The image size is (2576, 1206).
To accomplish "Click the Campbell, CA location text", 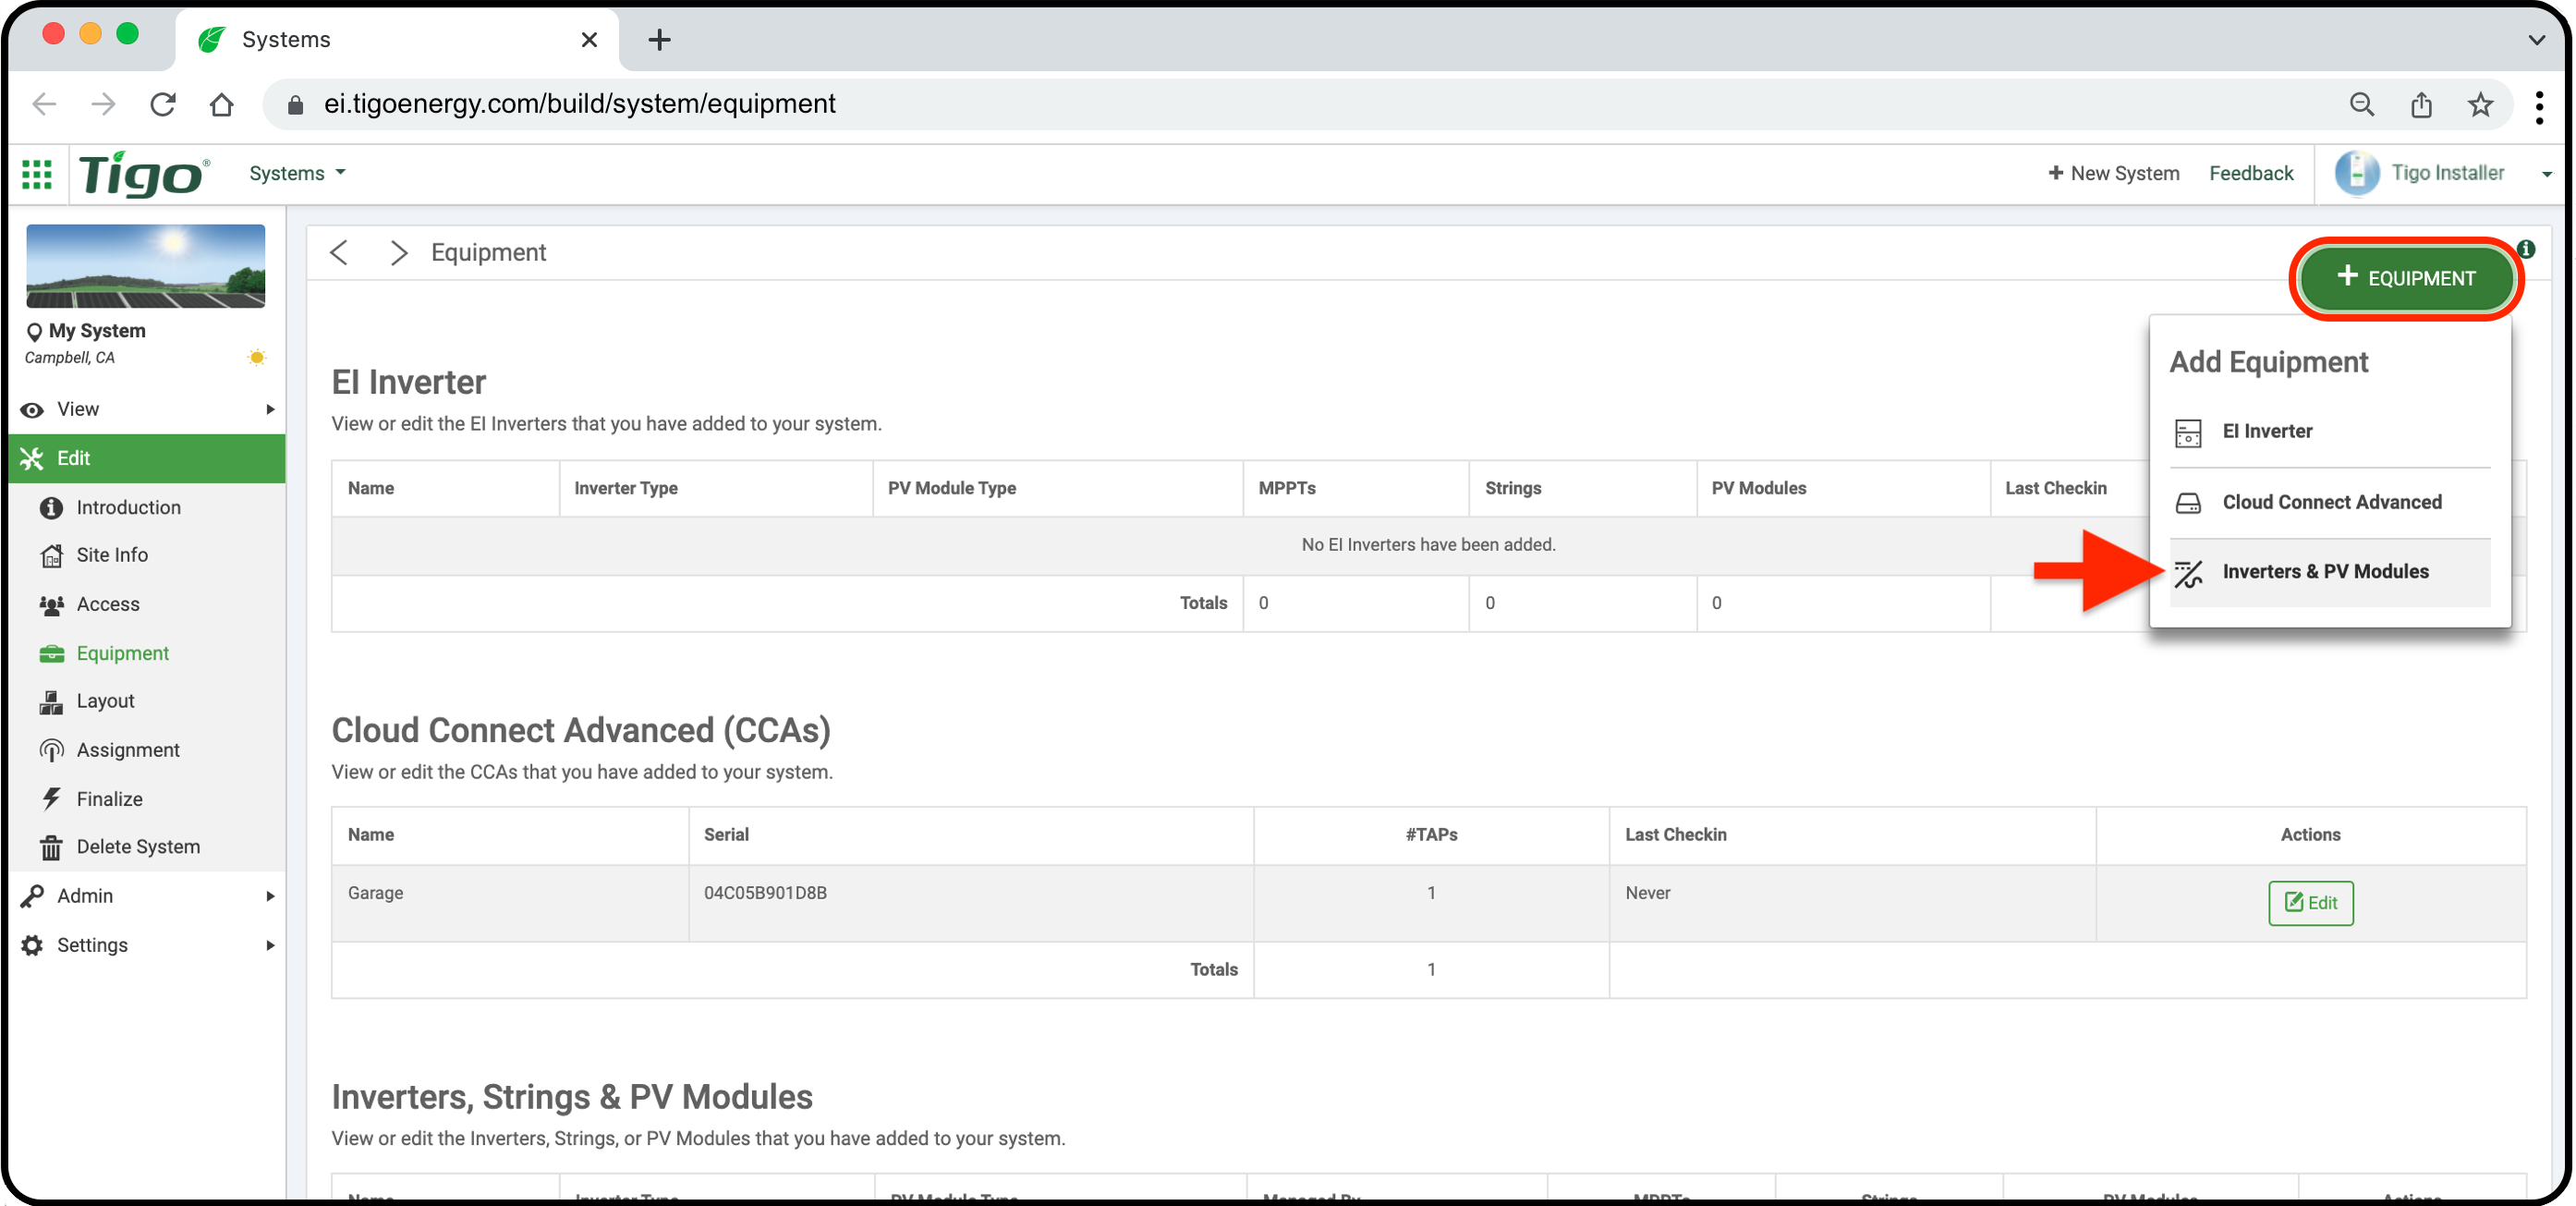I will [x=70, y=358].
